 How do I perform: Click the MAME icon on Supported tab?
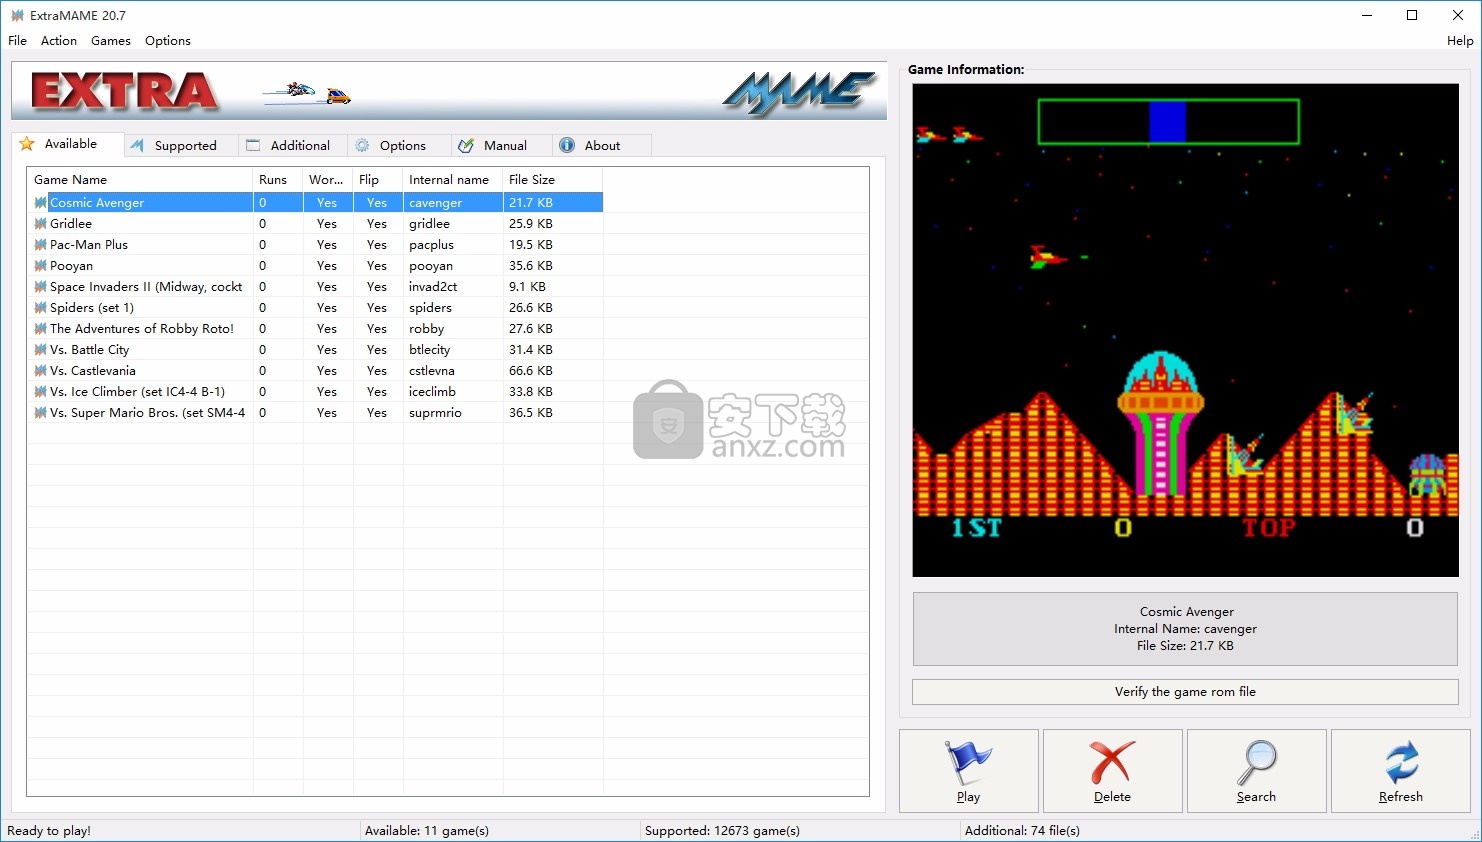coord(137,145)
